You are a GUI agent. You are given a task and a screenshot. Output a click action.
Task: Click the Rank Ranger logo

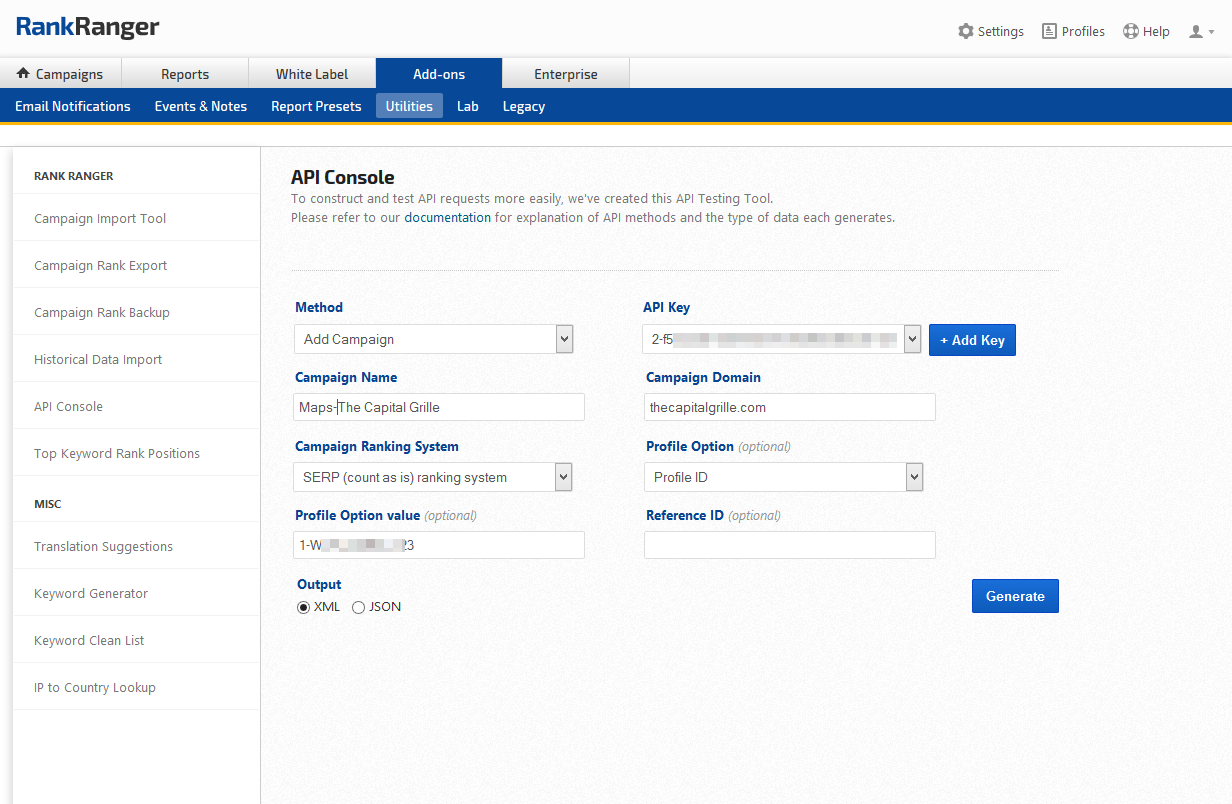(x=88, y=28)
